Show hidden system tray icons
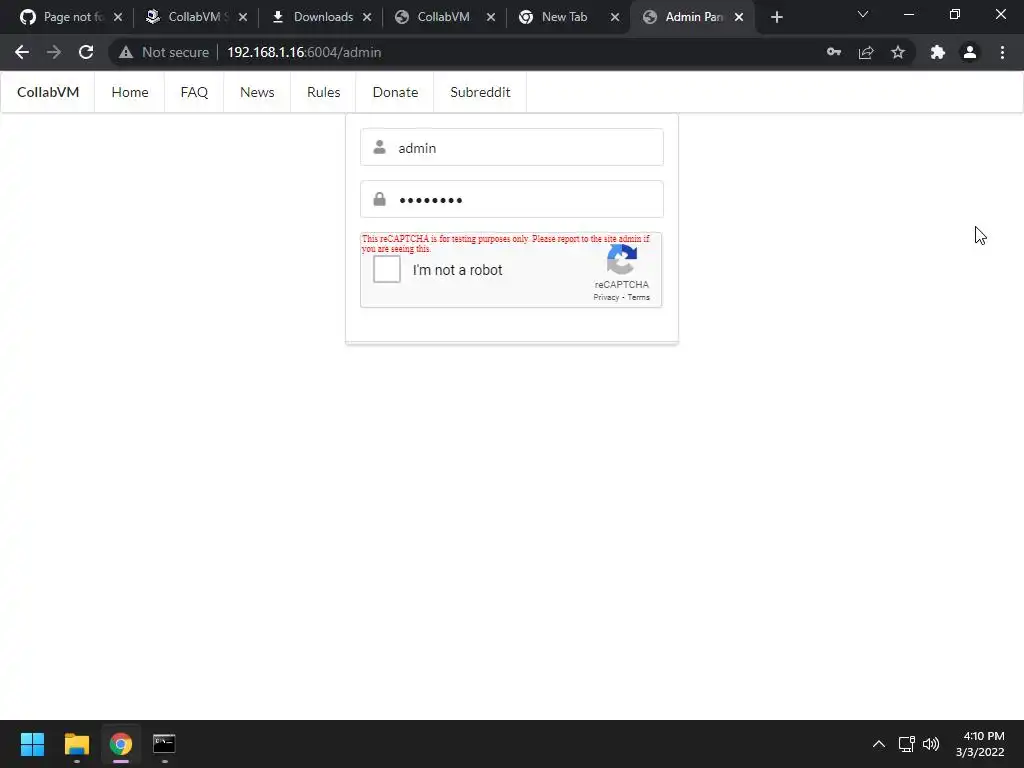 point(879,744)
